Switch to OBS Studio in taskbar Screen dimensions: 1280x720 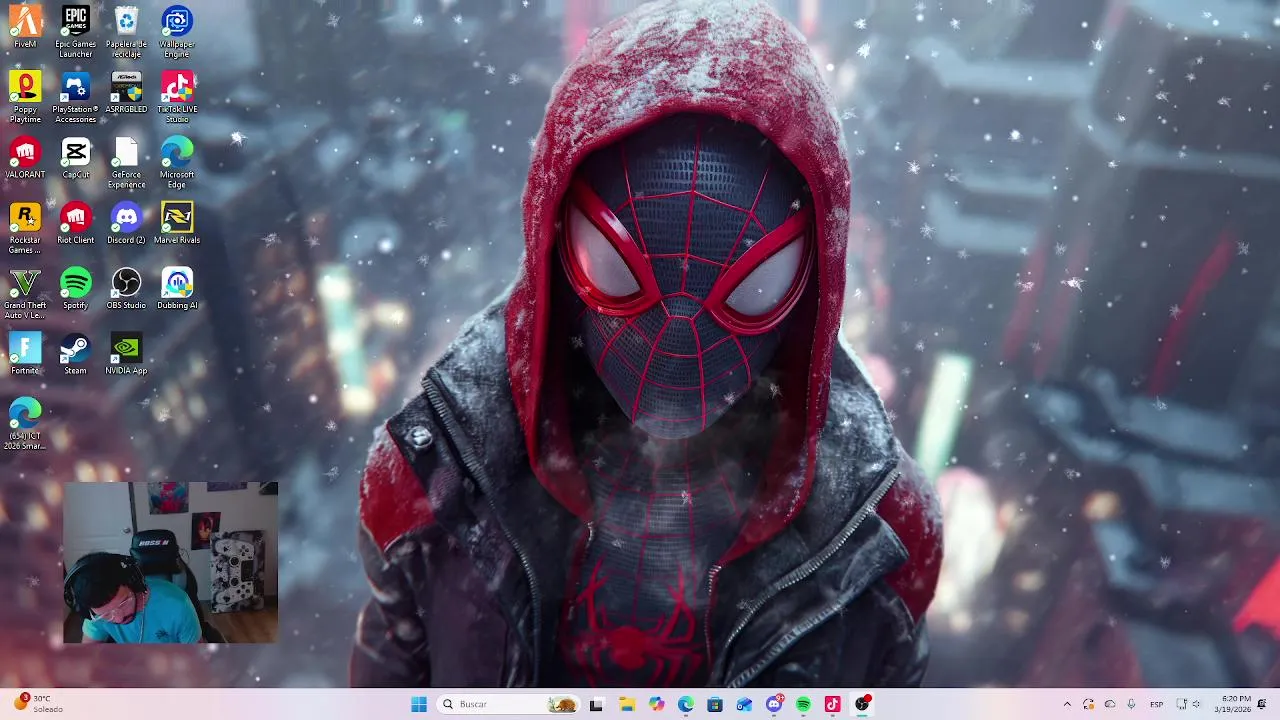point(862,704)
